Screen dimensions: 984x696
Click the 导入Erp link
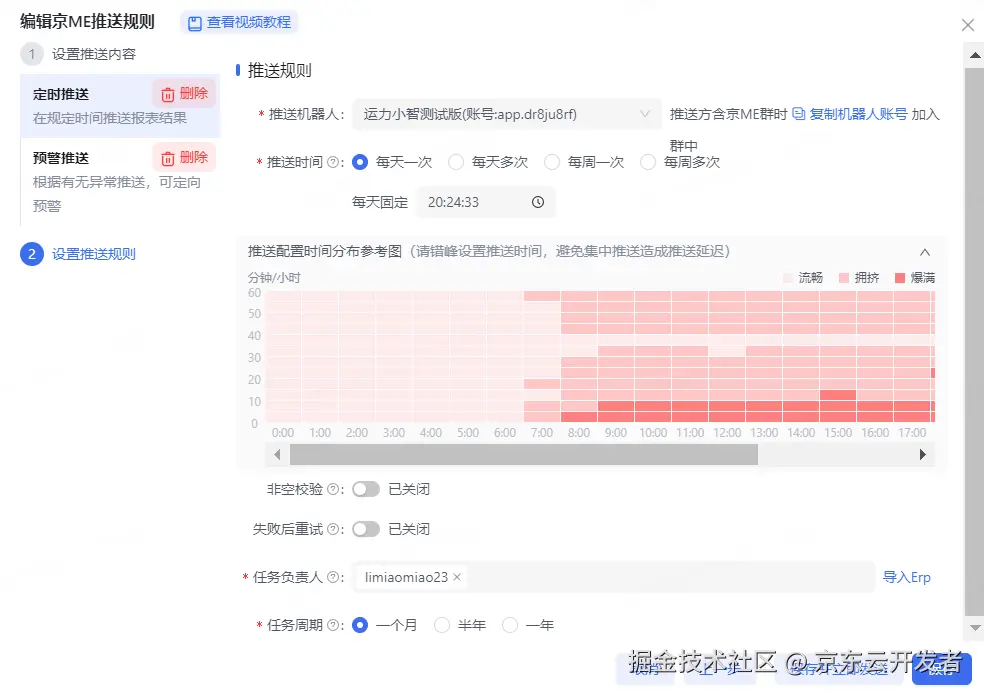click(907, 577)
